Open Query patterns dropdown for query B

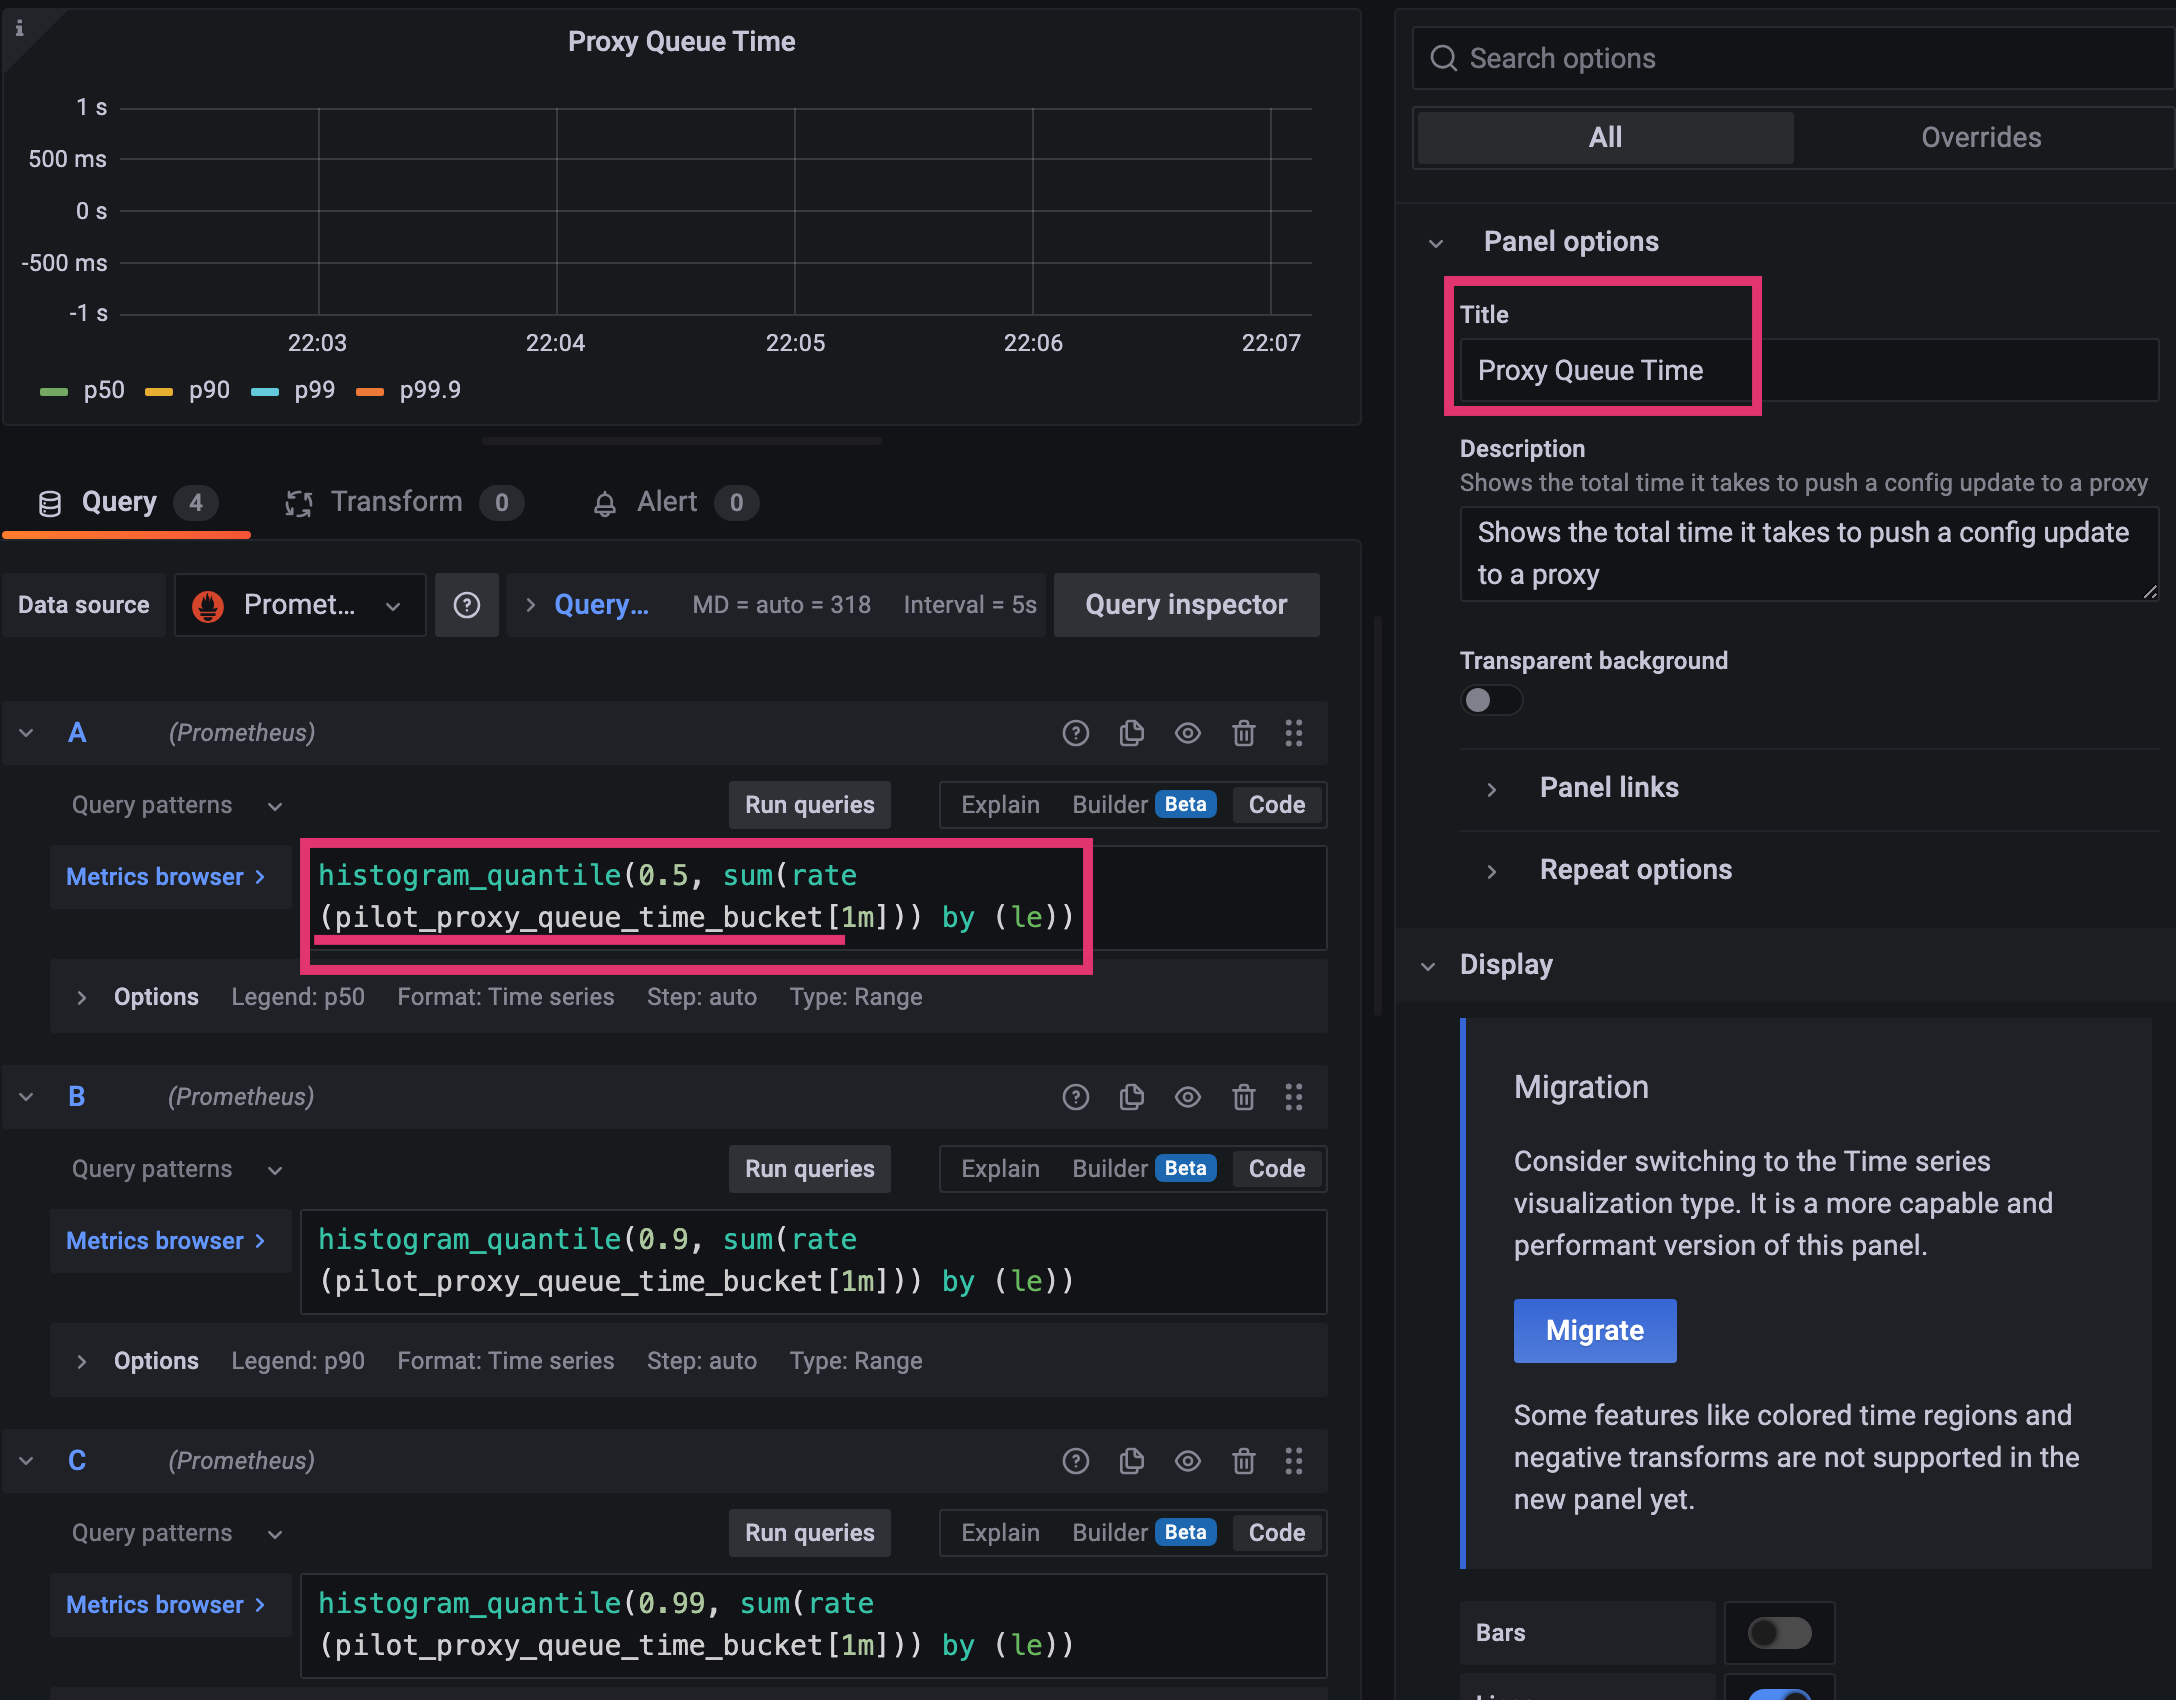point(178,1169)
